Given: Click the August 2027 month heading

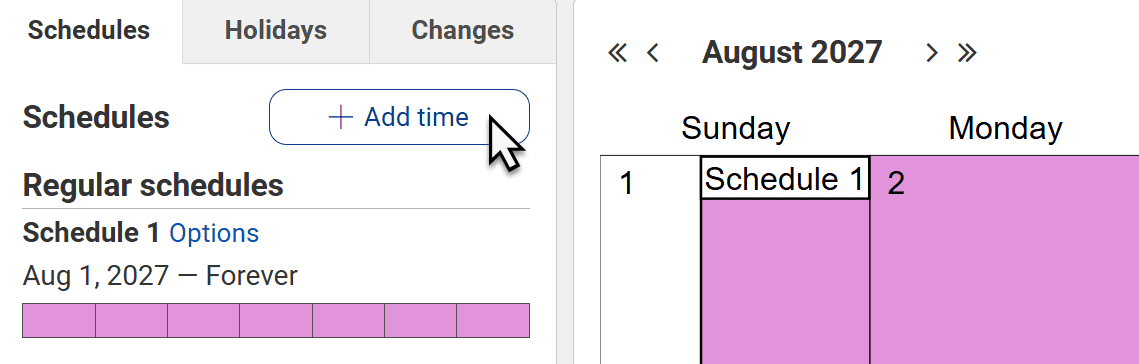Looking at the screenshot, I should 792,52.
